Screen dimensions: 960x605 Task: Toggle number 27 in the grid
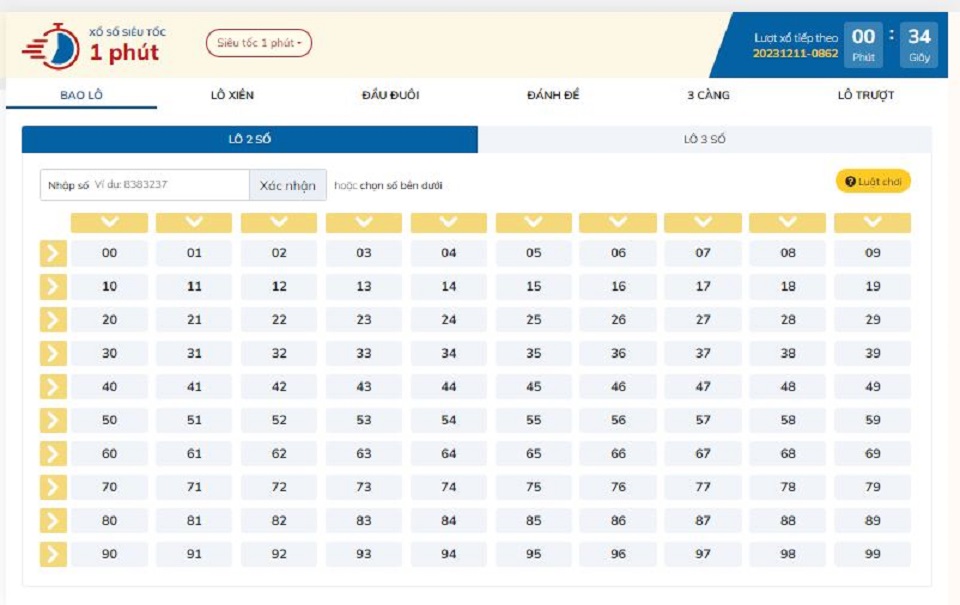point(703,320)
